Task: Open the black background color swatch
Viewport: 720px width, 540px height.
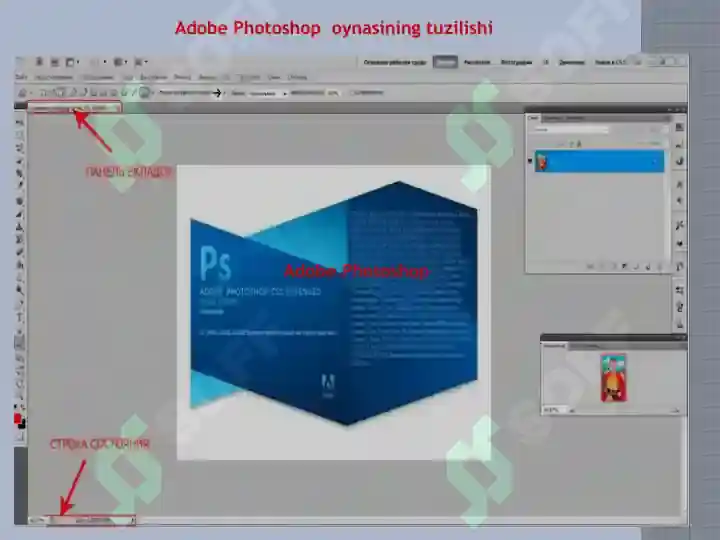Action: point(22,424)
